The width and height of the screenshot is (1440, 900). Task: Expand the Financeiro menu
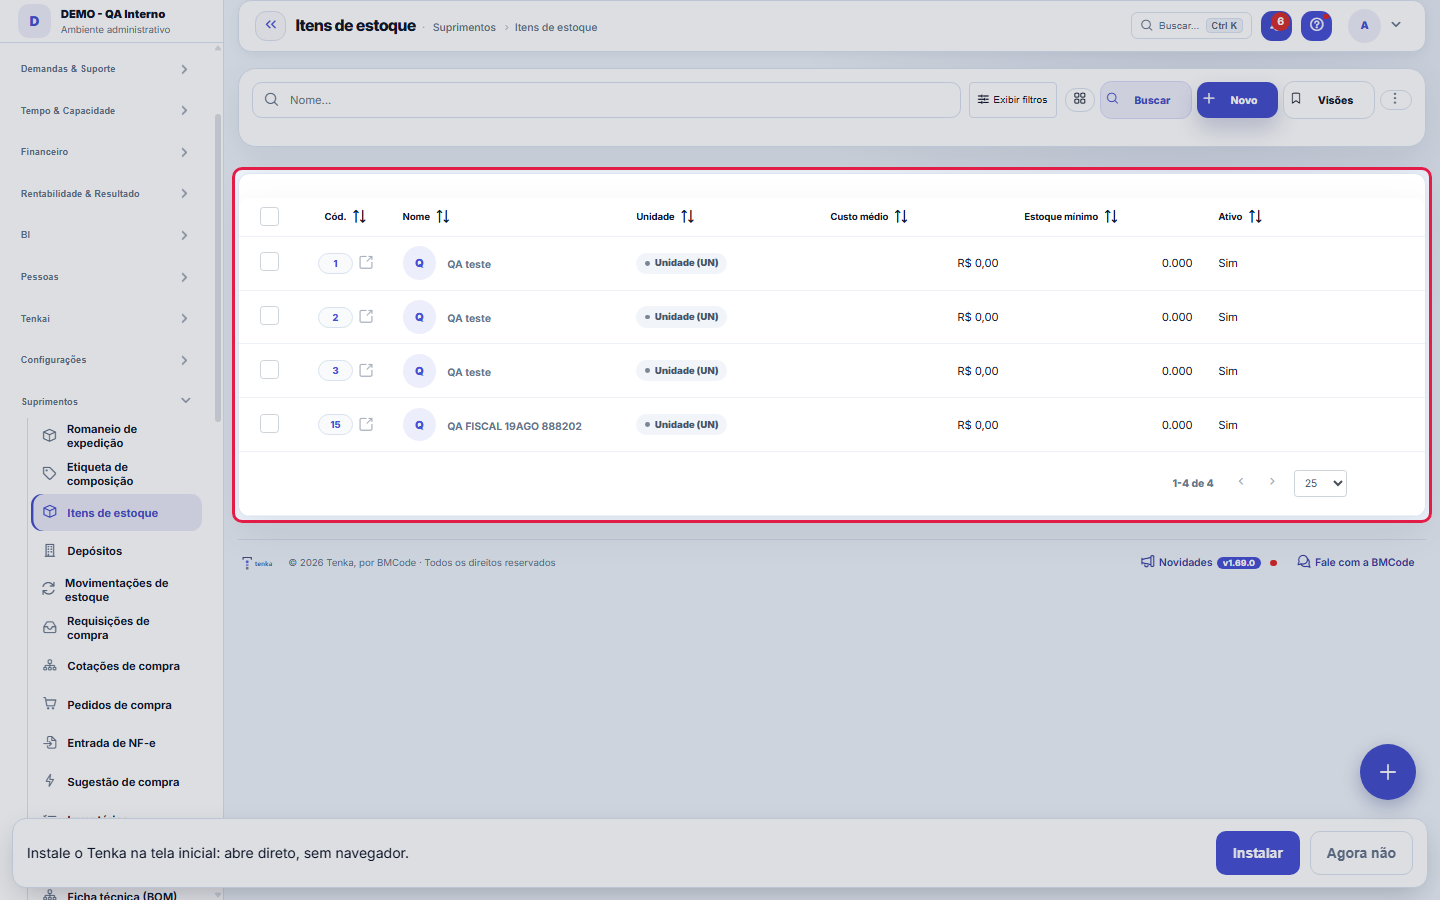(x=105, y=152)
